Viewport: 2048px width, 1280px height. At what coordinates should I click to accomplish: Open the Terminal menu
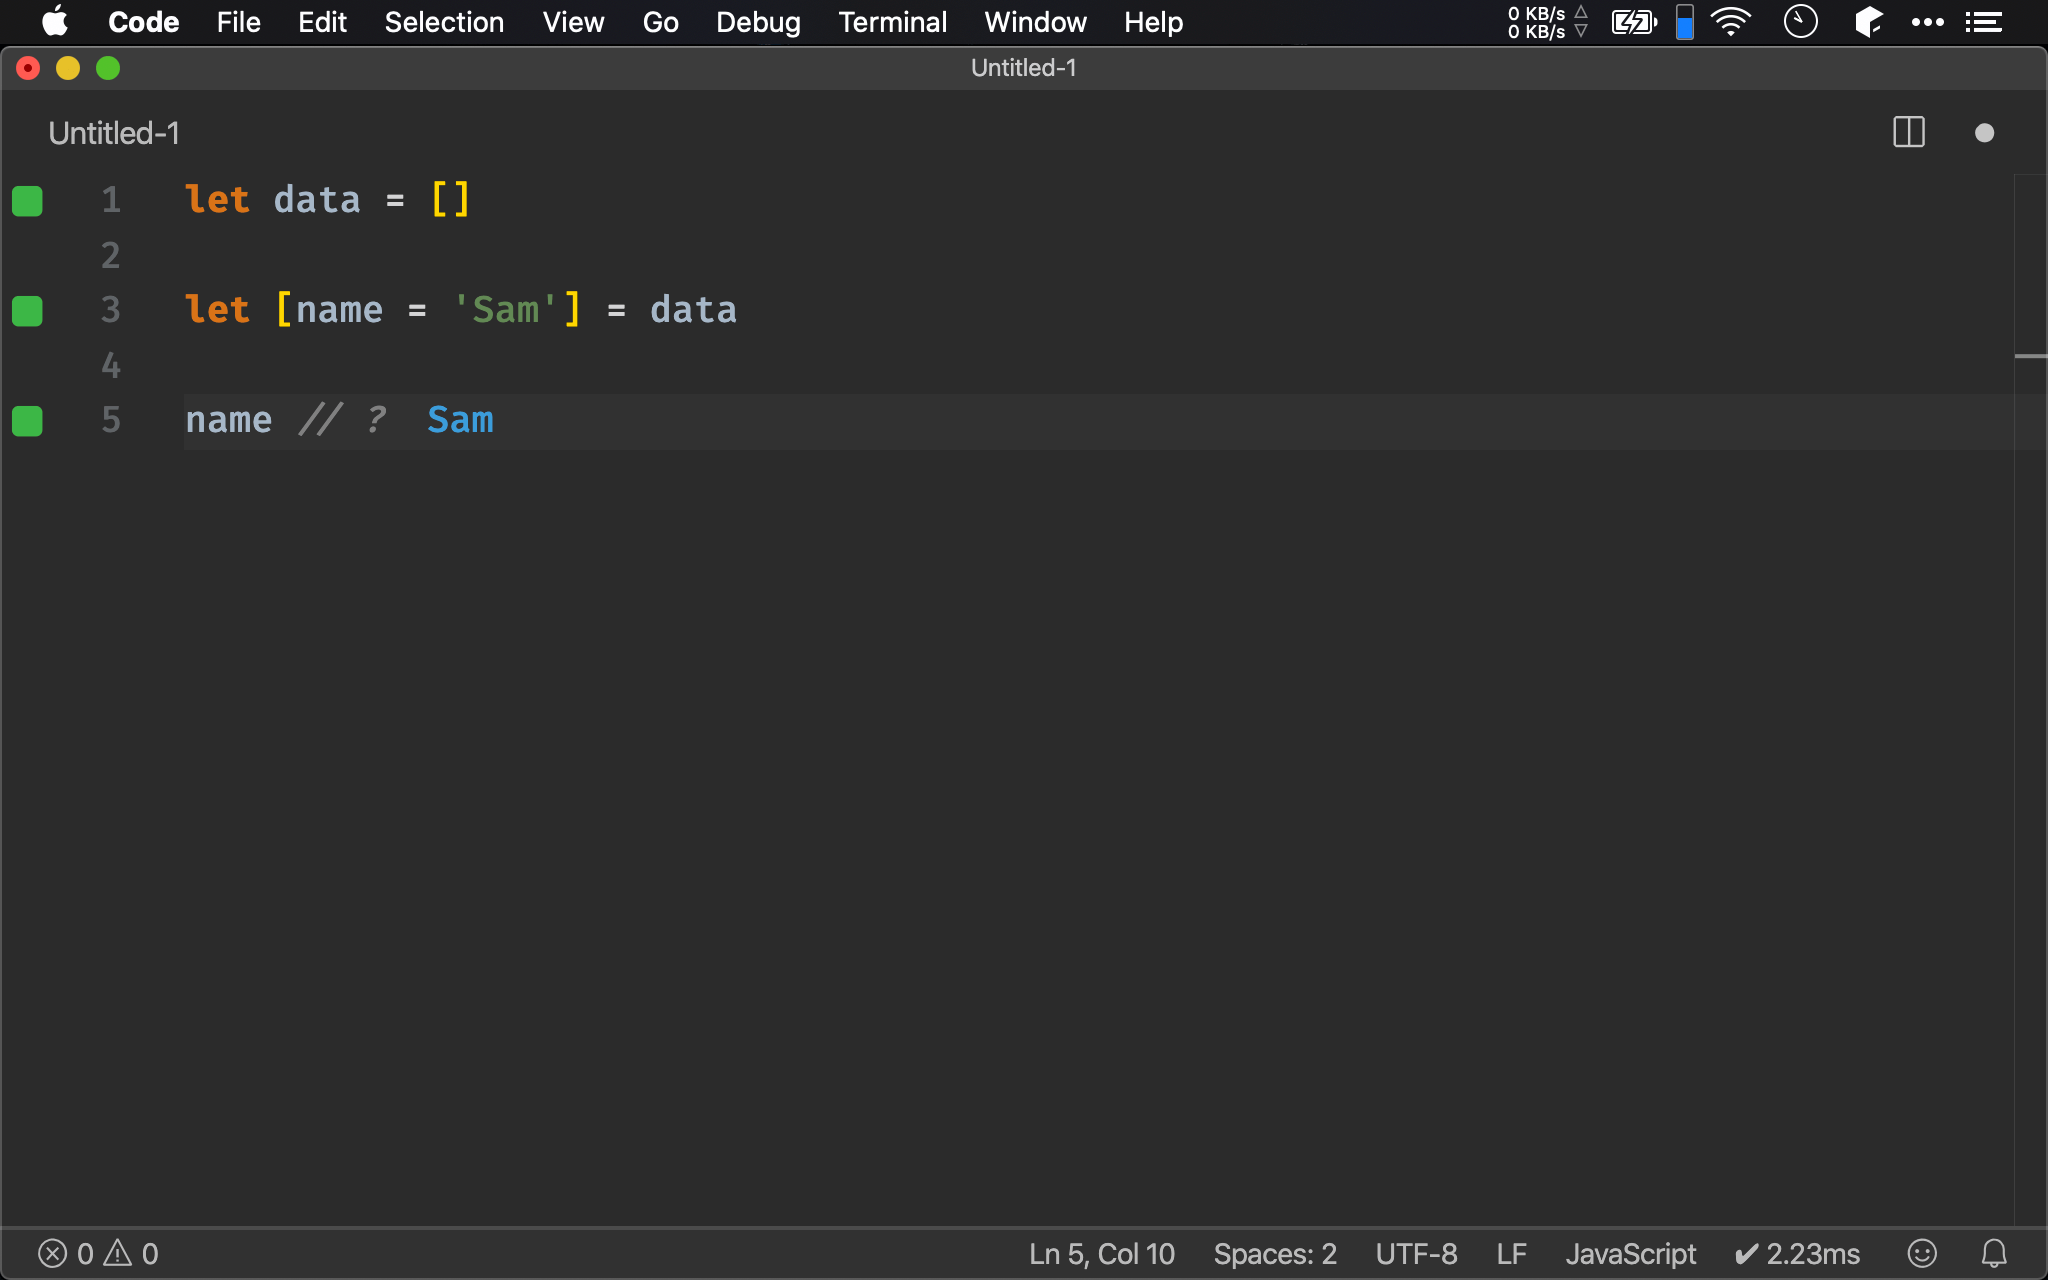point(892,22)
